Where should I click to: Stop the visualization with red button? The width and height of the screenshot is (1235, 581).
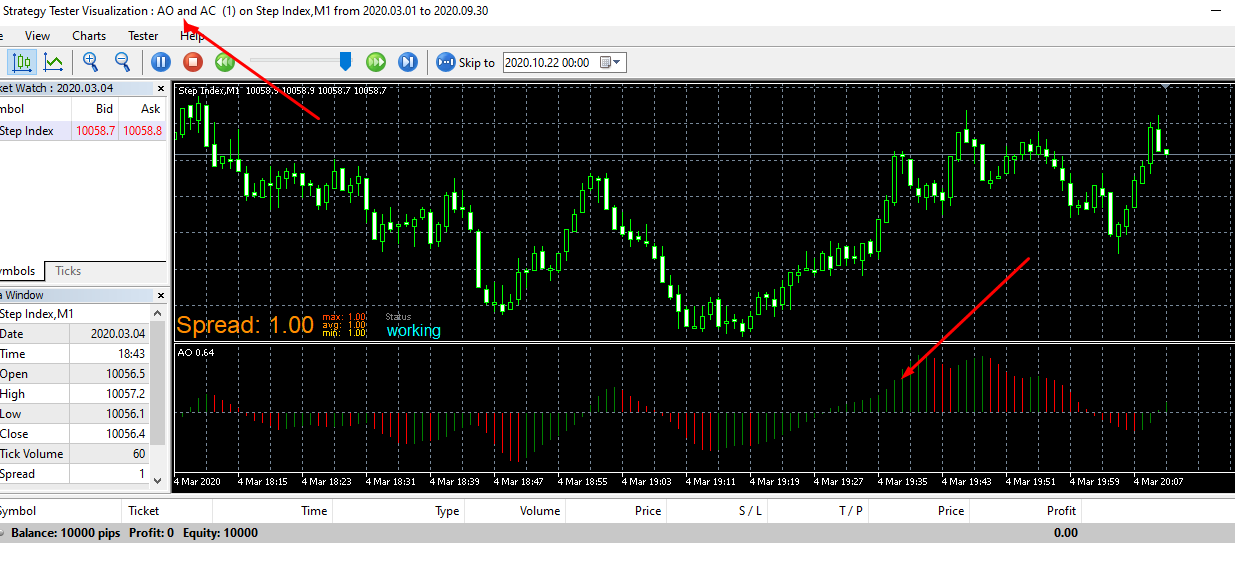click(x=192, y=62)
